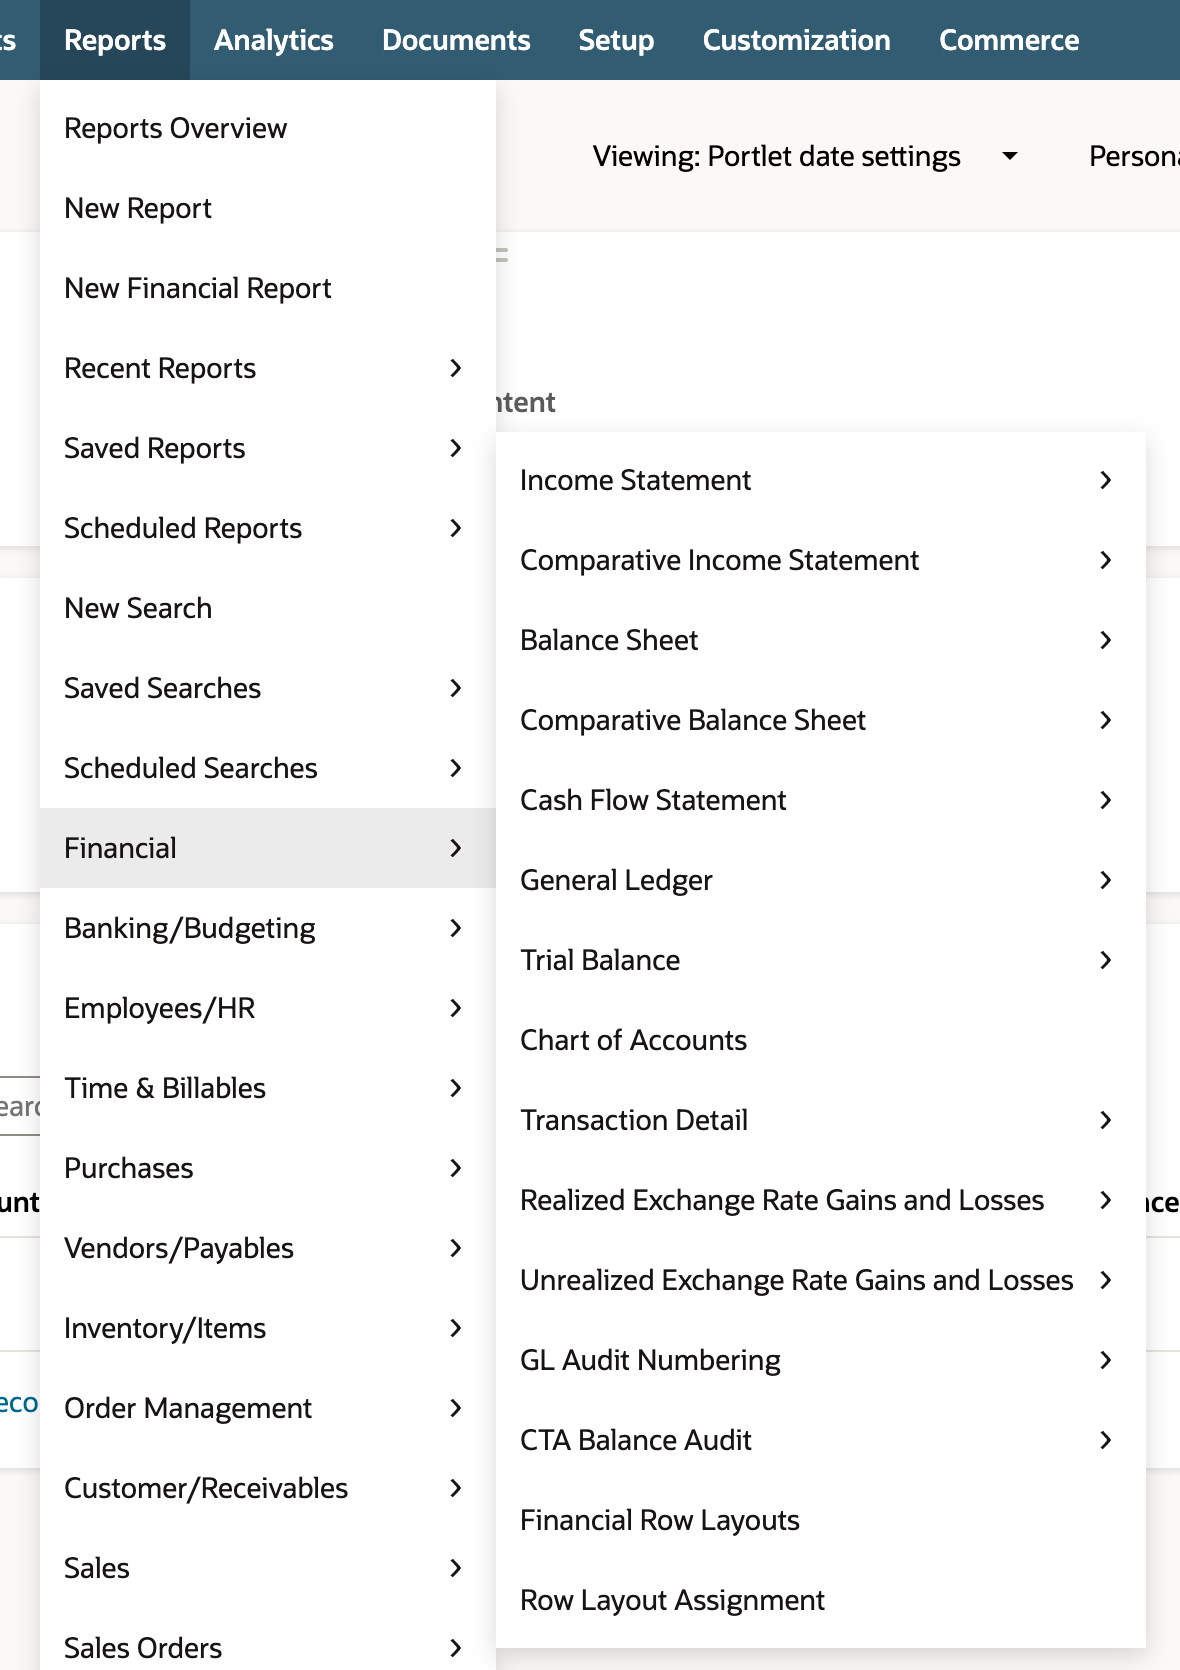The width and height of the screenshot is (1180, 1670).
Task: Expand CTA Balance Audit chevron
Action: click(1106, 1440)
